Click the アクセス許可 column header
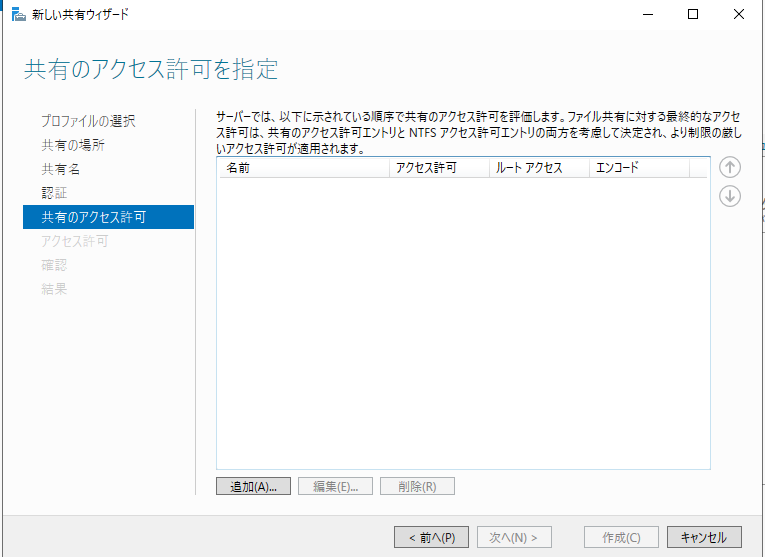This screenshot has height=557, width=765. point(438,168)
